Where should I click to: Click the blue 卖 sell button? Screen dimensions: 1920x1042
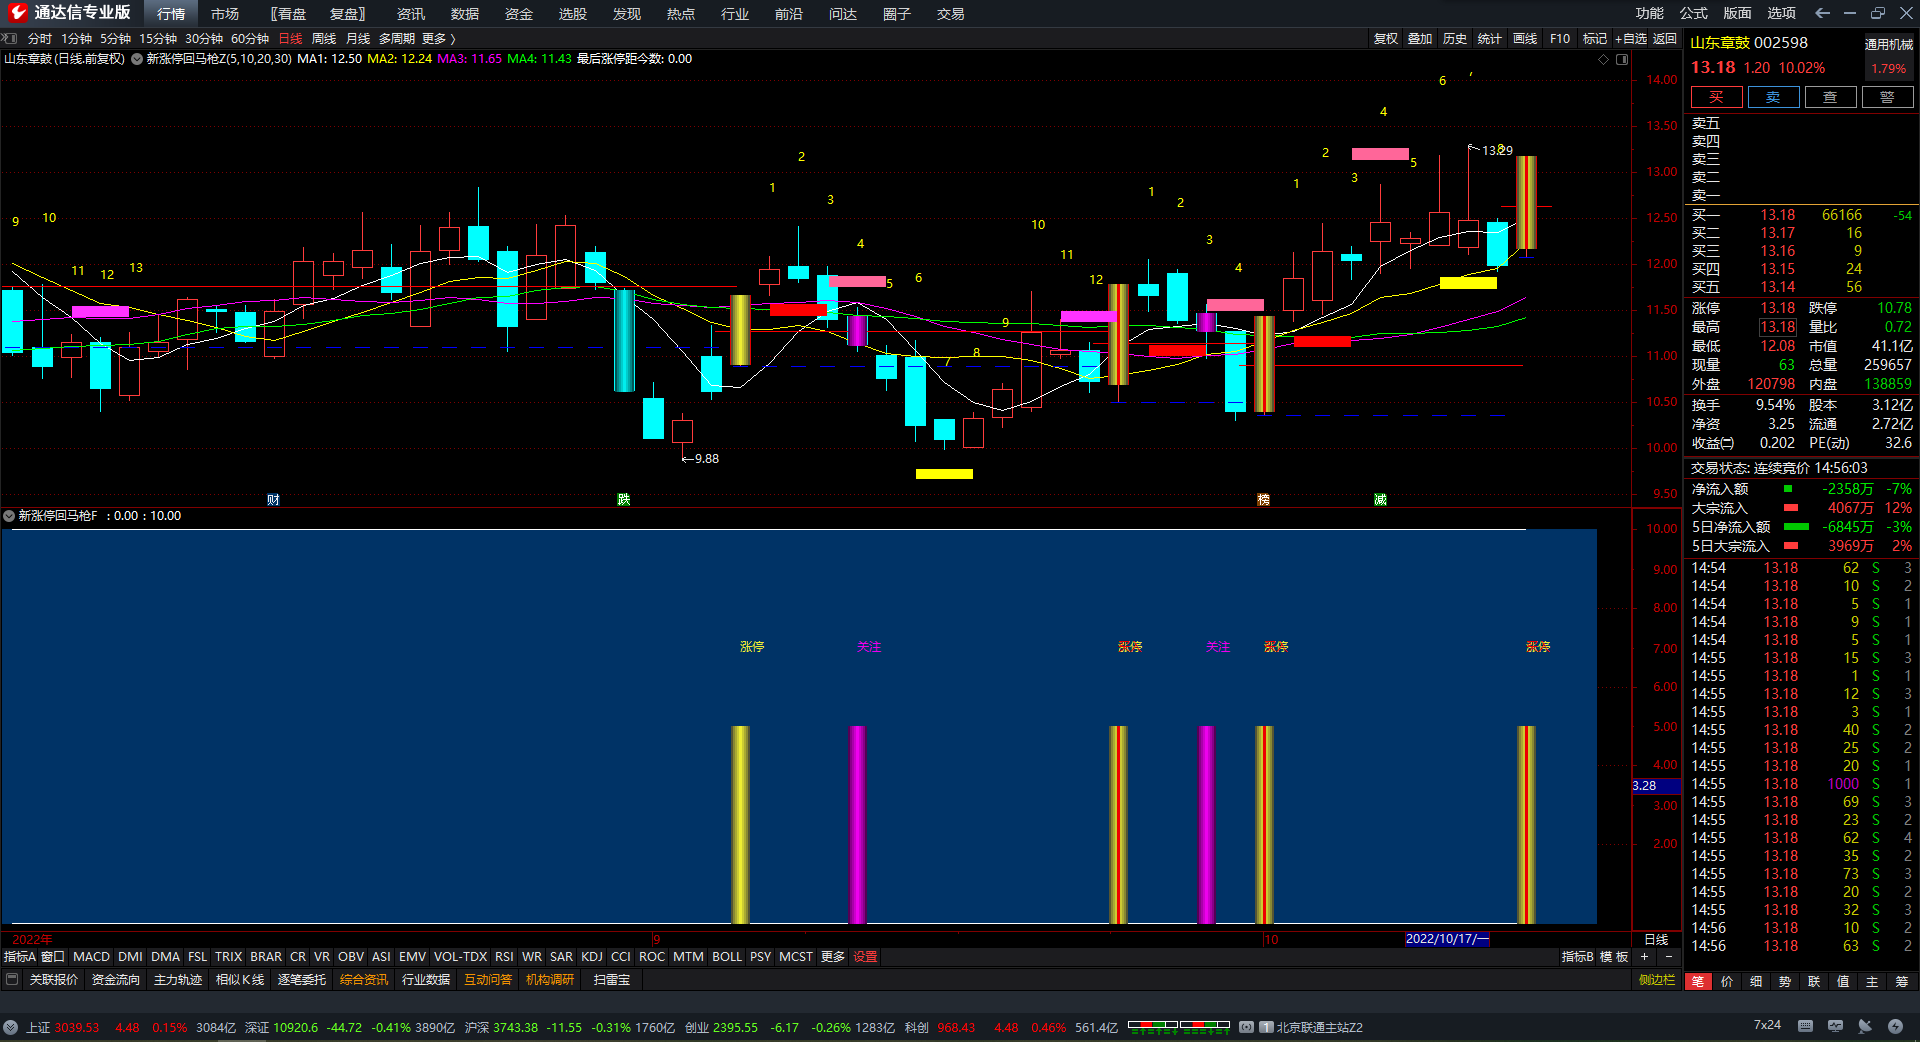click(x=1773, y=97)
